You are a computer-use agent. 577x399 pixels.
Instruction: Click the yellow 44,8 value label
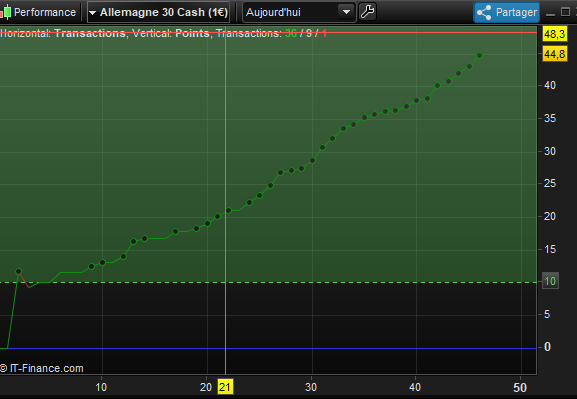point(555,54)
